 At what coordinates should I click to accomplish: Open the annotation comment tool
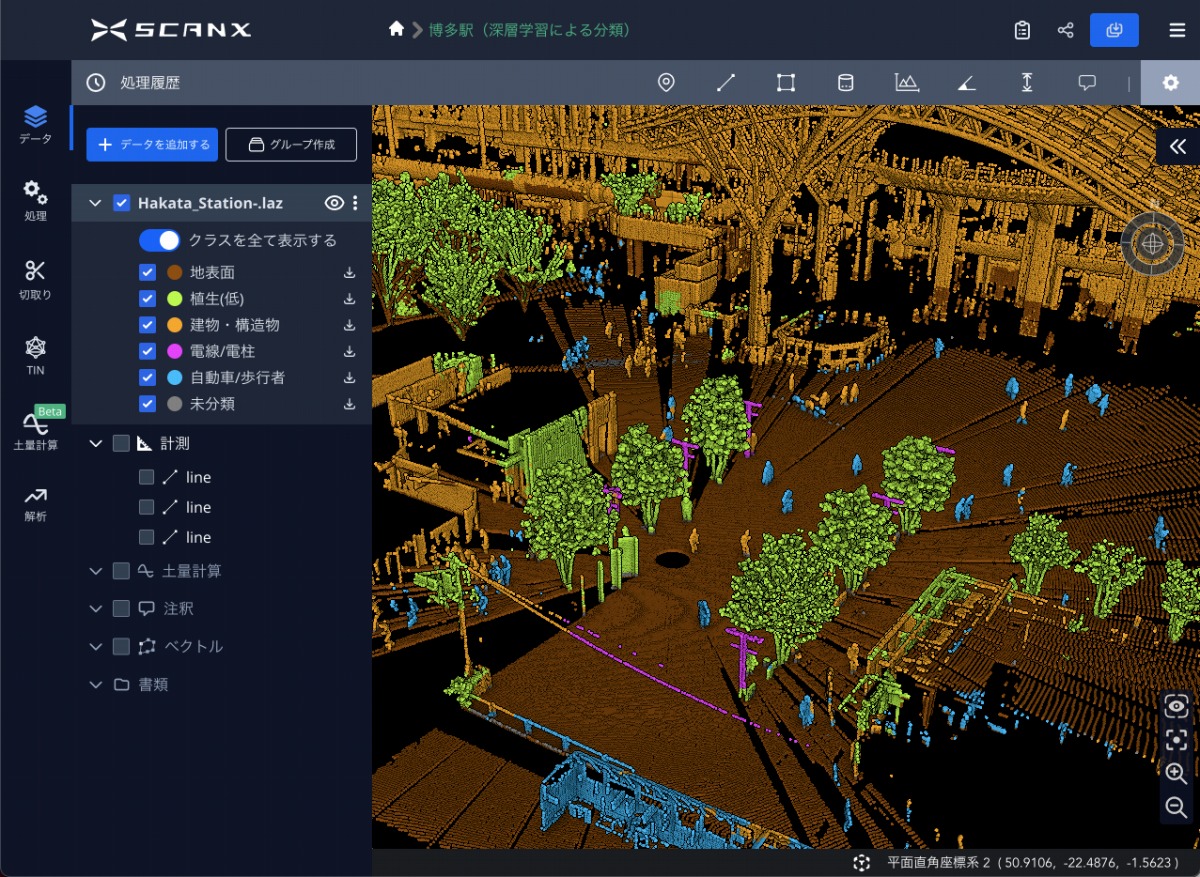1087,83
